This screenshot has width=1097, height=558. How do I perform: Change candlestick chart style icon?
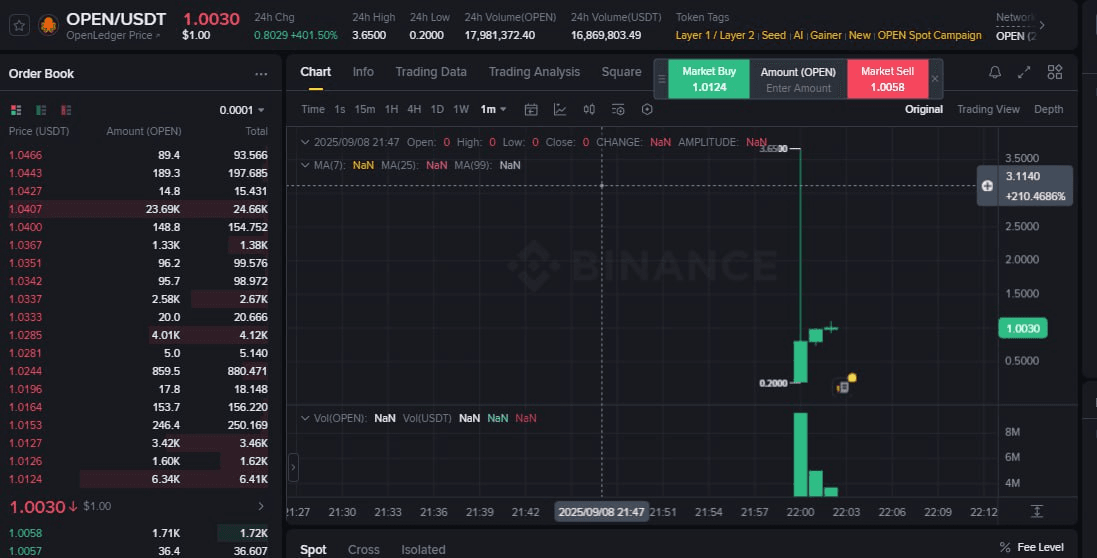(589, 109)
